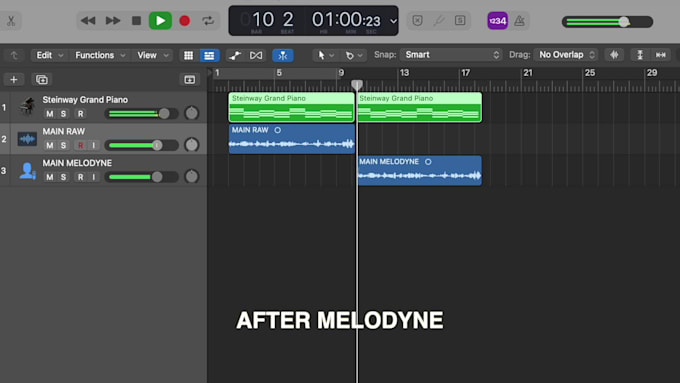Viewport: 680px width, 383px height.
Task: Adjust the MAIN RAW volume fader
Action: (x=157, y=145)
